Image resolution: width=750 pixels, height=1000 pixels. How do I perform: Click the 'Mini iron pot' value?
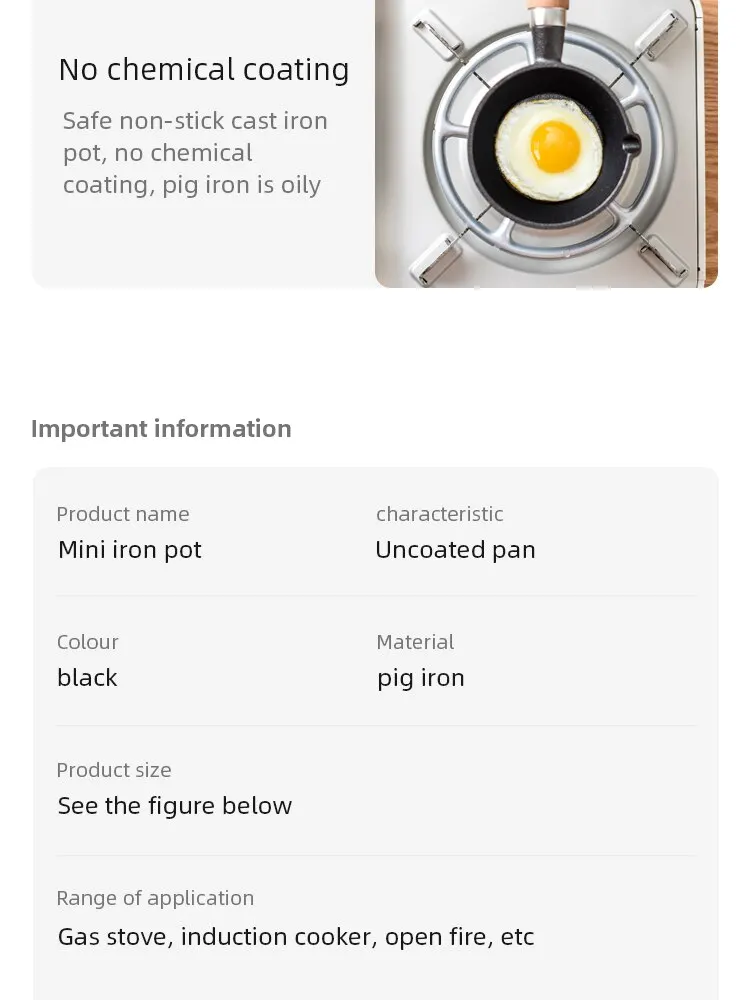coord(129,550)
